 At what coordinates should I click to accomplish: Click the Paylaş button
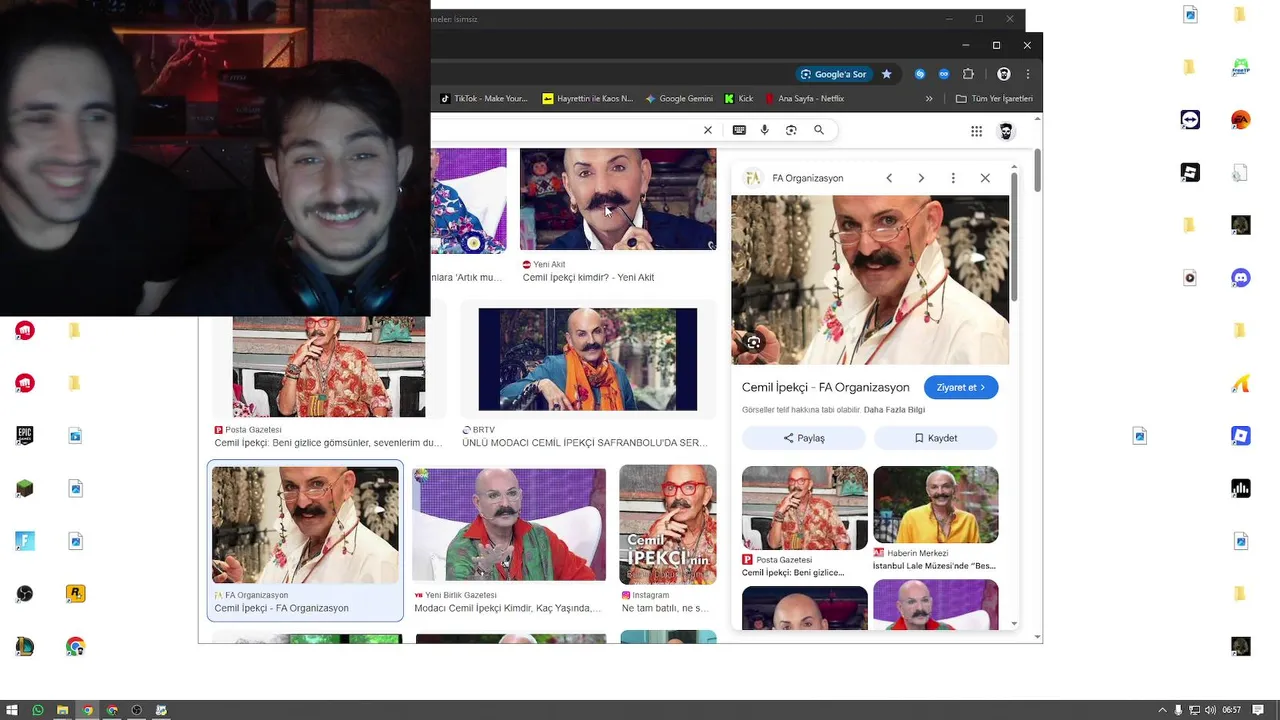[x=804, y=438]
